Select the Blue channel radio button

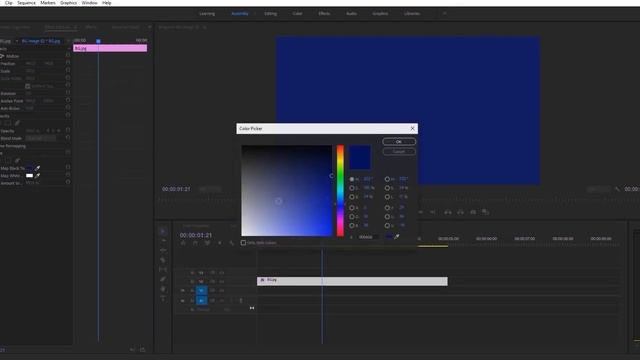tap(352, 225)
